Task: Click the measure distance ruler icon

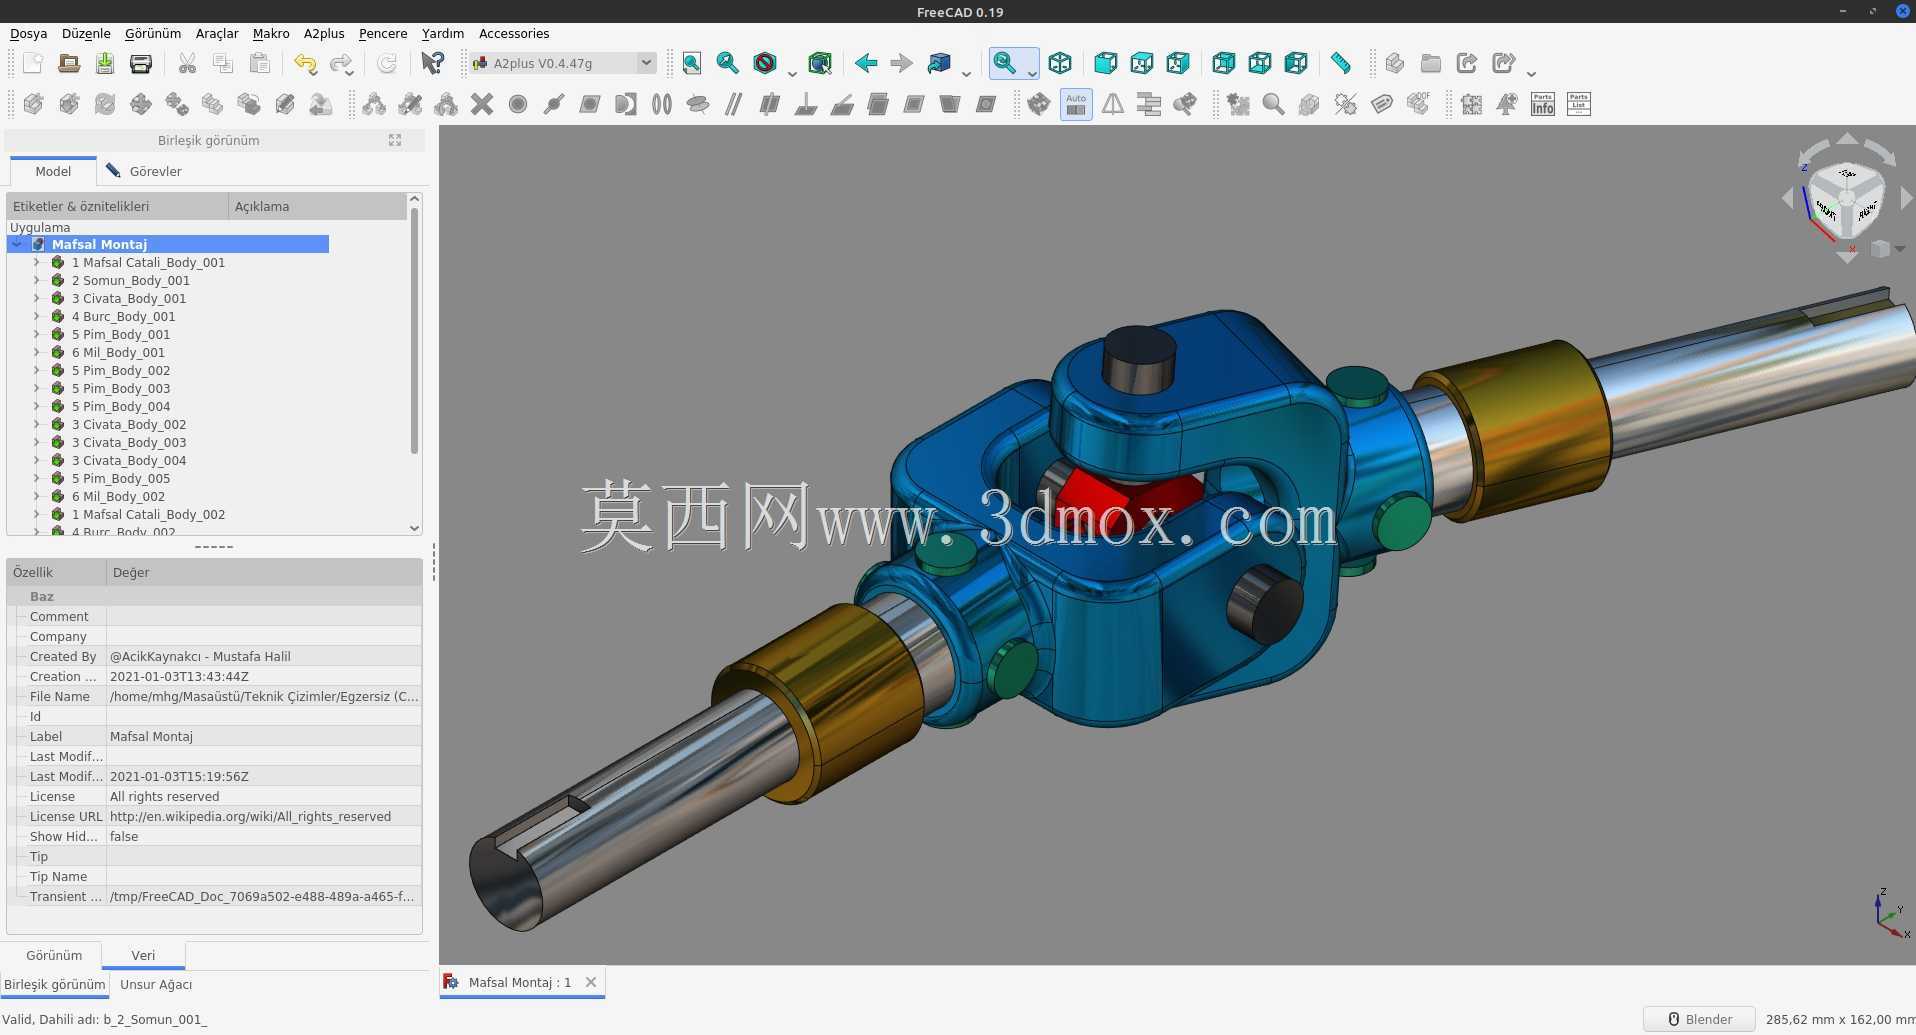Action: click(1341, 64)
